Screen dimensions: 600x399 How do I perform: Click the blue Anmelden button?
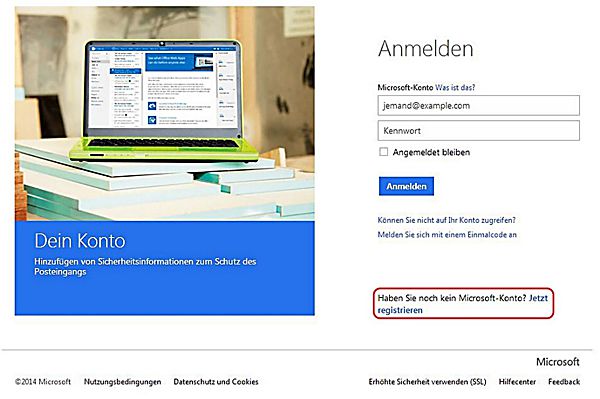point(406,186)
